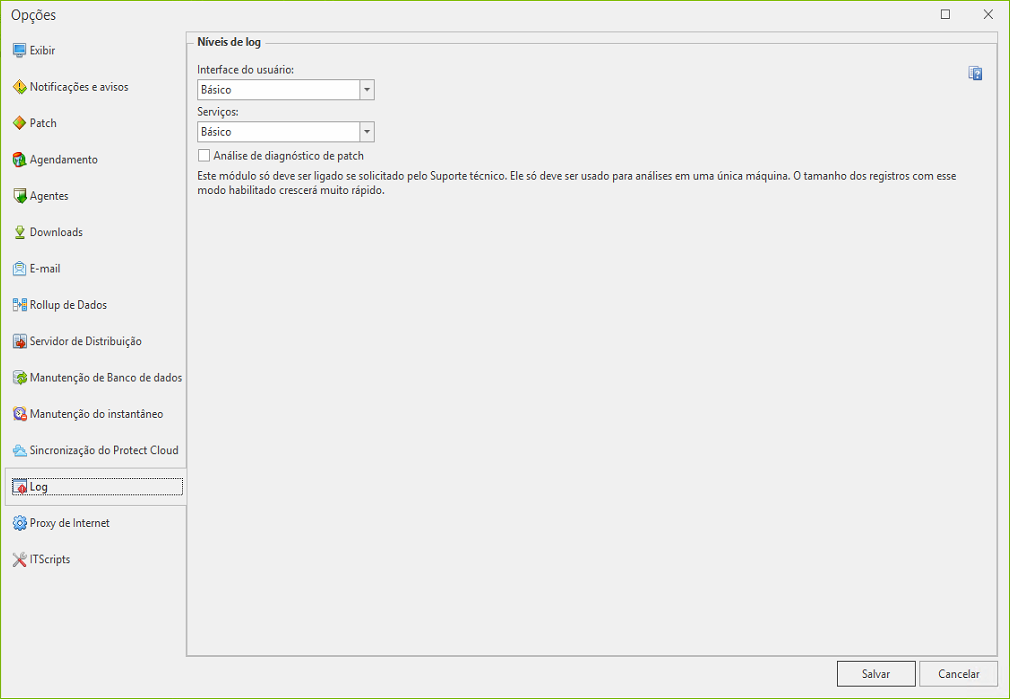Click the Rollup de Dados icon

19,305
